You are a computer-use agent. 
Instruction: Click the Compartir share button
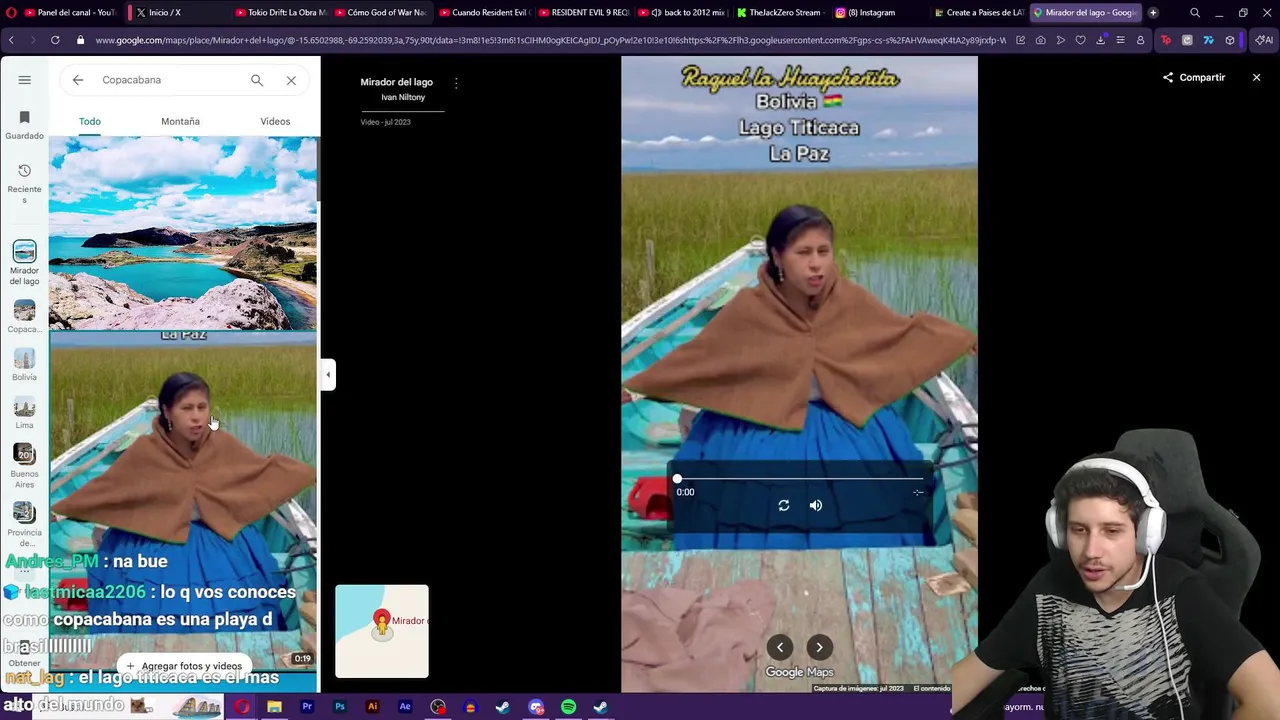pyautogui.click(x=1194, y=77)
